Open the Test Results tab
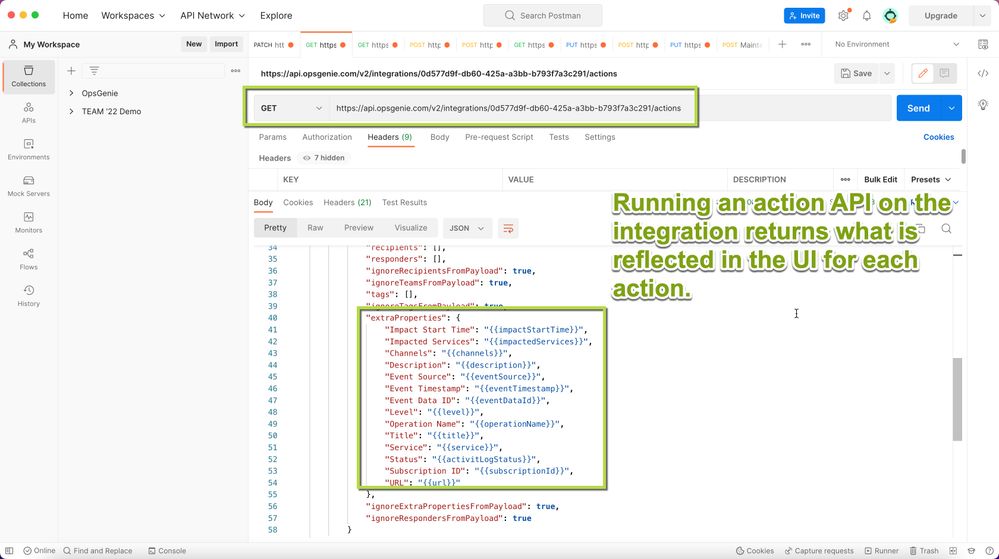This screenshot has height=559, width=999. tap(405, 203)
